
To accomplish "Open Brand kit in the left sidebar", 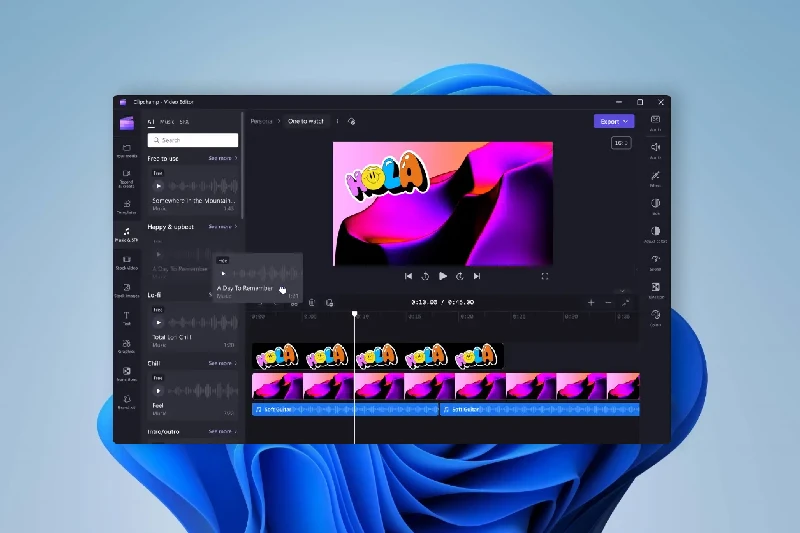I will (x=127, y=402).
